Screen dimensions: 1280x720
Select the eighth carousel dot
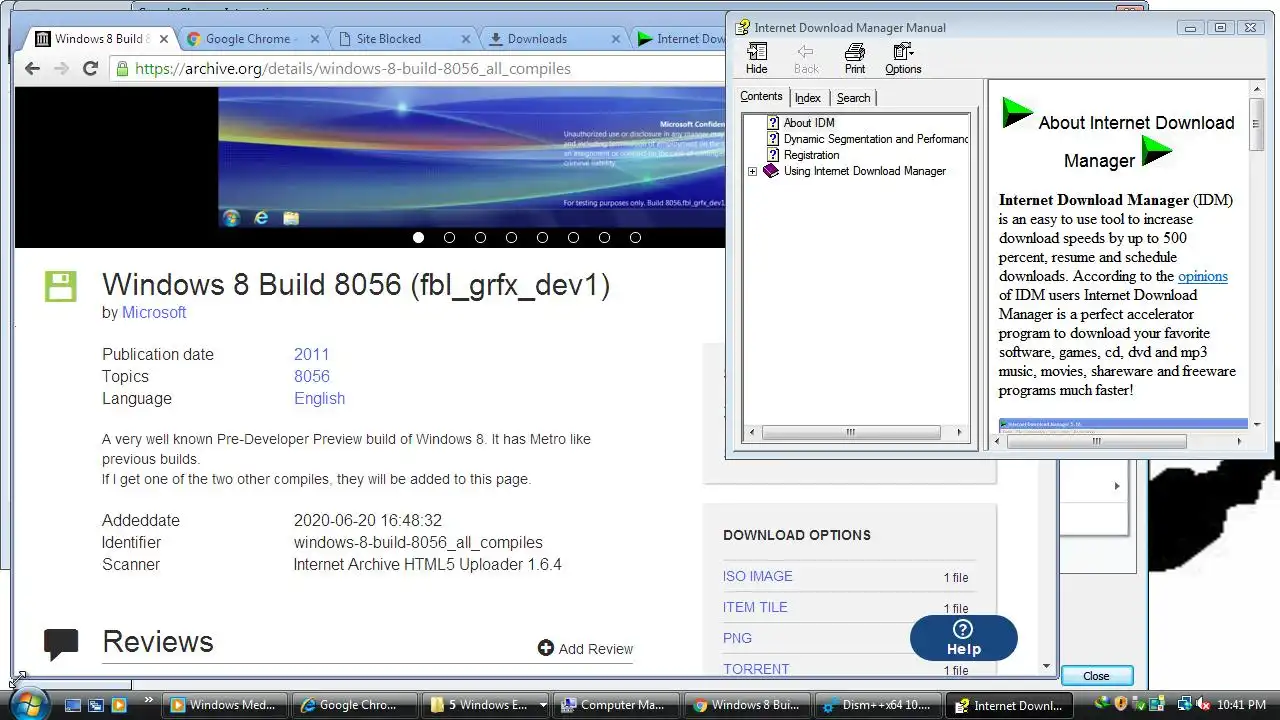635,237
